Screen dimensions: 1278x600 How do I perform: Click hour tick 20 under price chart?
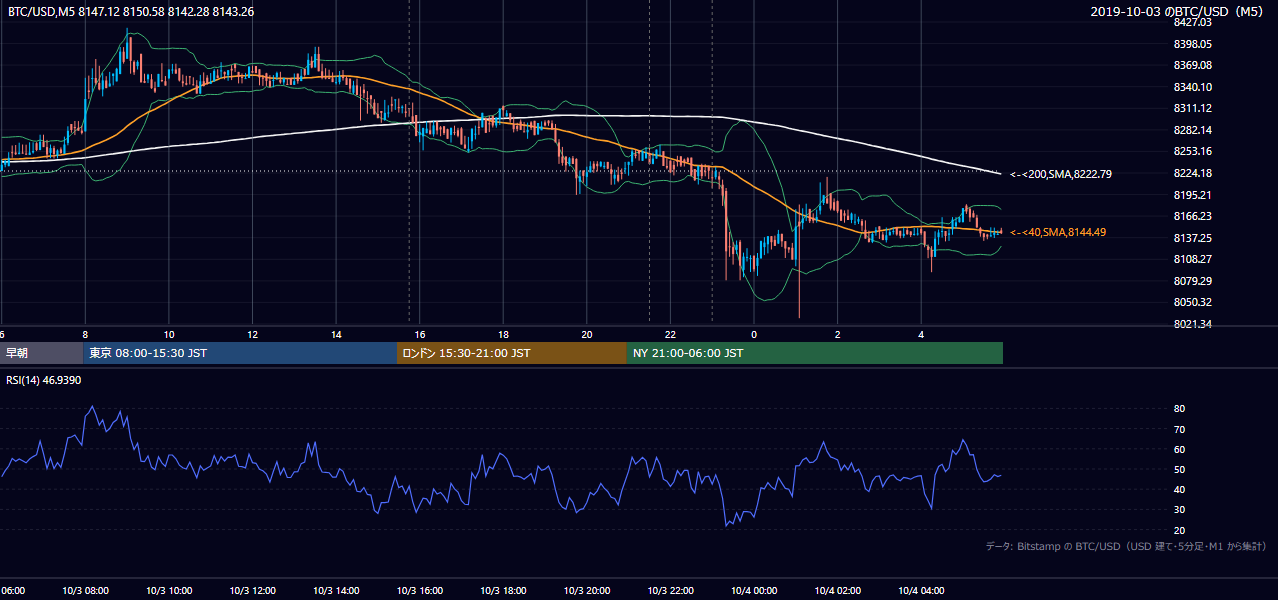[587, 334]
